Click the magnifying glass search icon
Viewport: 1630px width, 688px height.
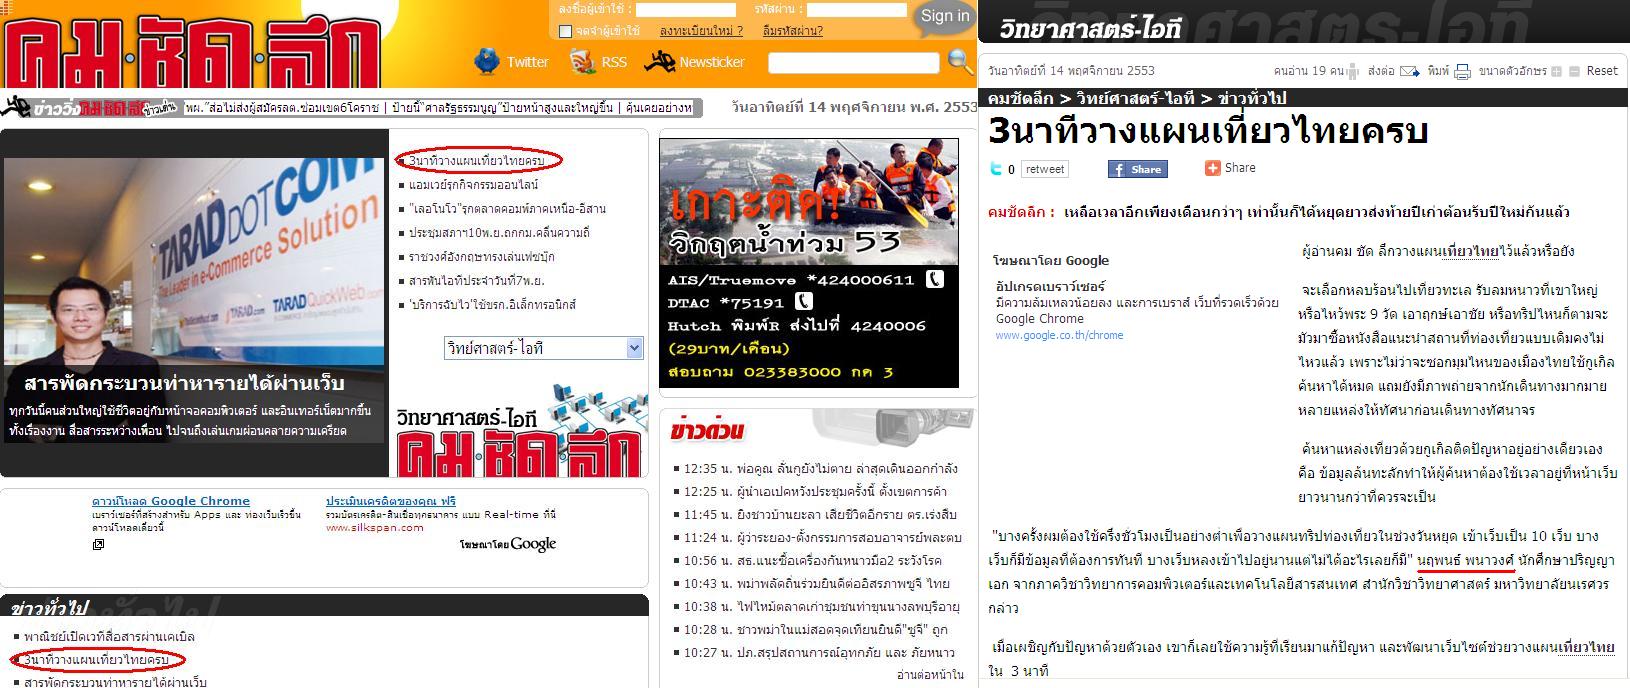[960, 62]
